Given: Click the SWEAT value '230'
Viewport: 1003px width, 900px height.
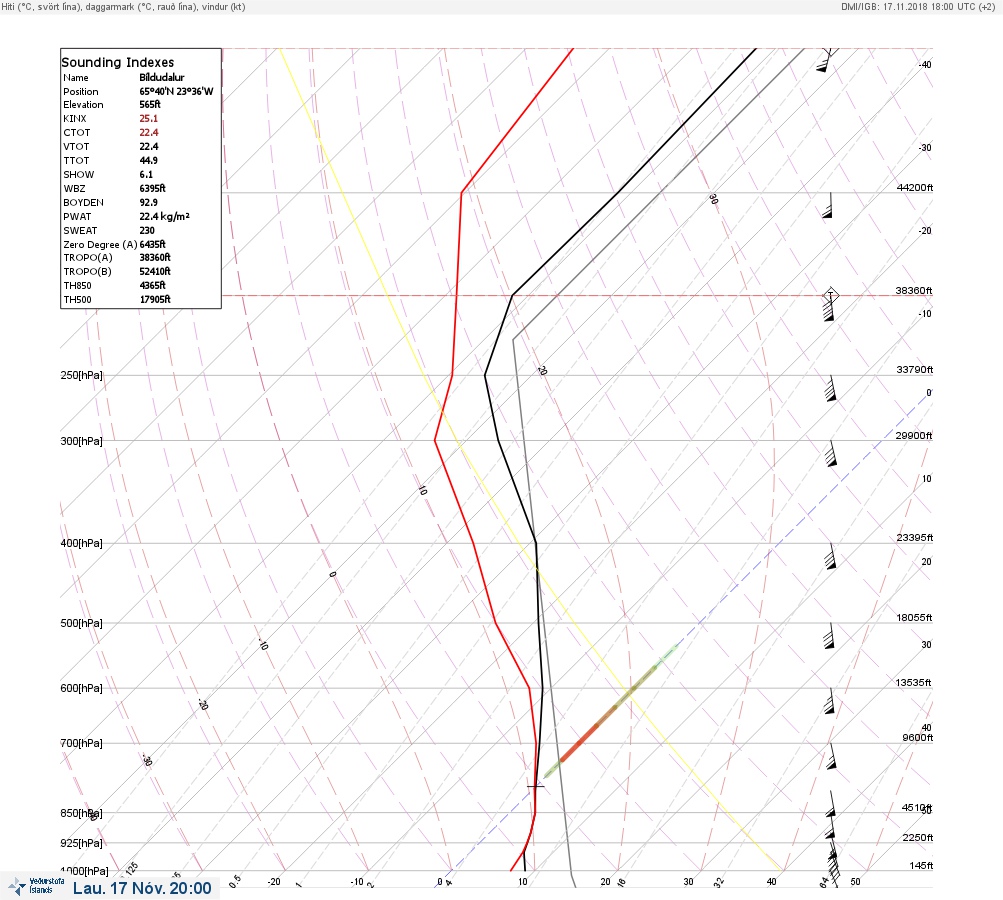Looking at the screenshot, I should (147, 230).
